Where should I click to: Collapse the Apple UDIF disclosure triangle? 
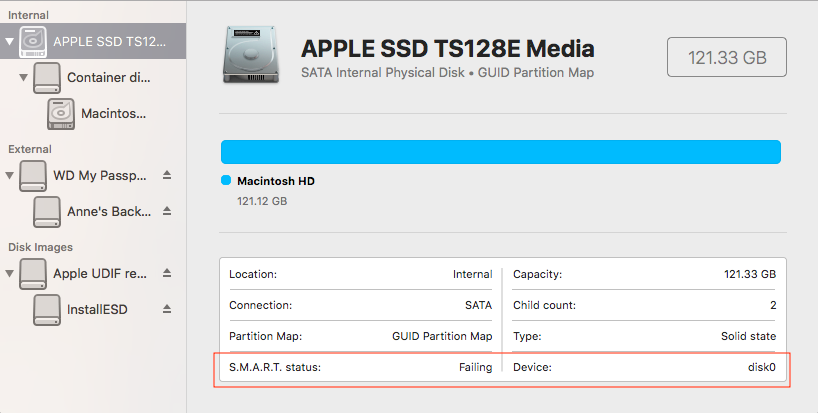[x=9, y=273]
